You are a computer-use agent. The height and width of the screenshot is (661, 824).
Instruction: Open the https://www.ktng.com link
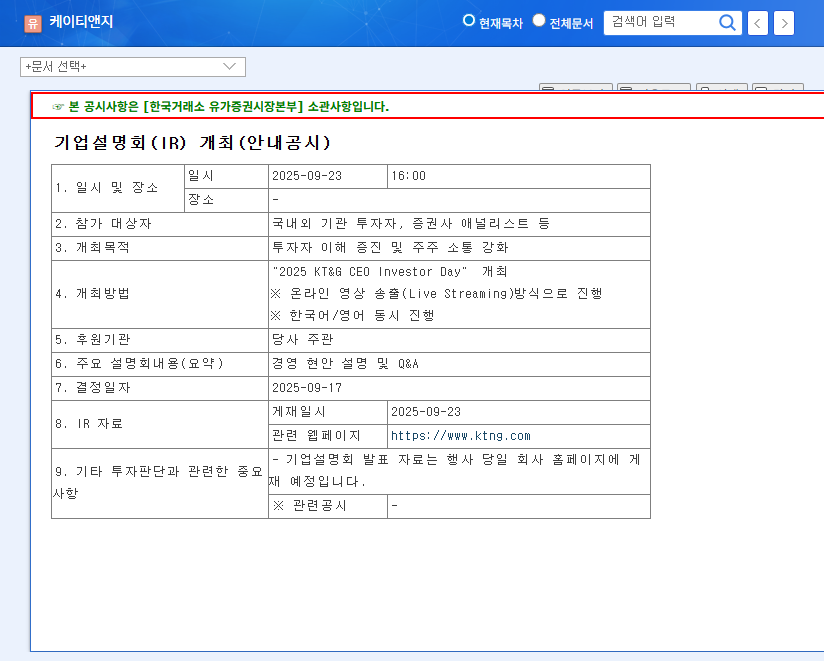460,436
